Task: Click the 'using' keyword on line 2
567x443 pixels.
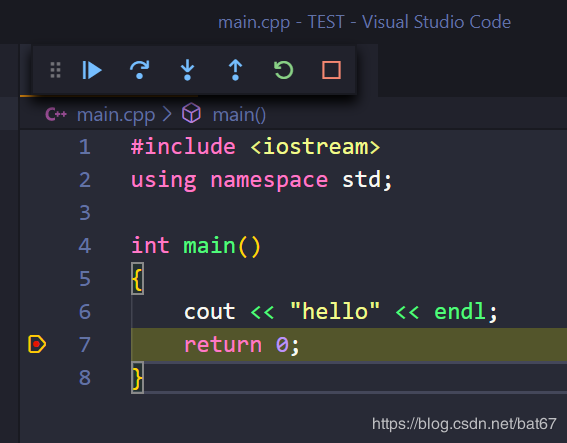Action: pyautogui.click(x=163, y=180)
